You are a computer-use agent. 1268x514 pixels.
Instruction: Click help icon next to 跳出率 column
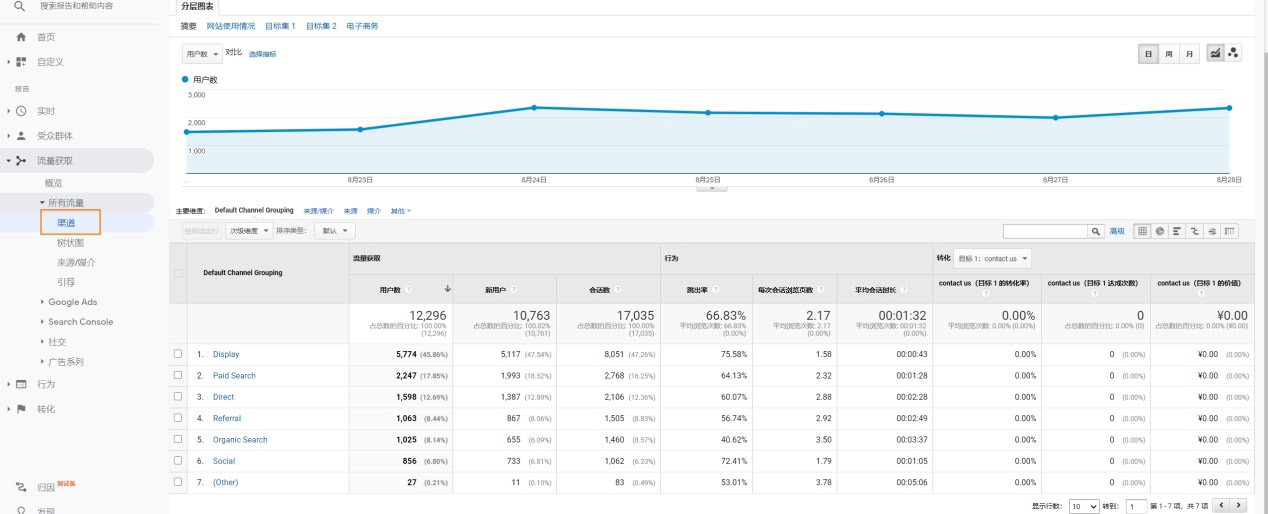[718, 289]
